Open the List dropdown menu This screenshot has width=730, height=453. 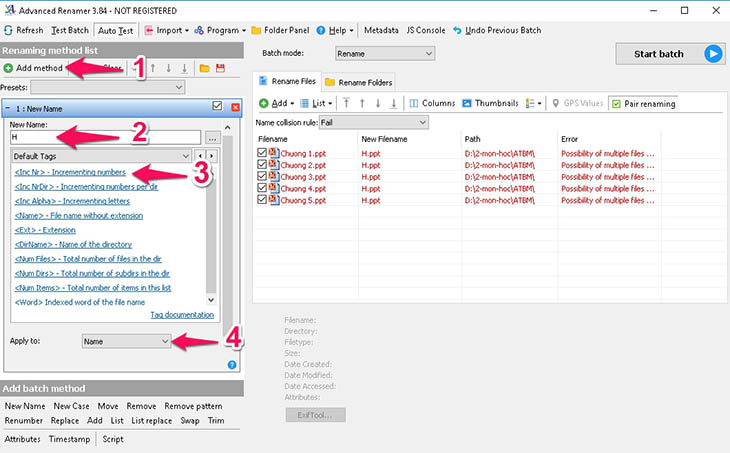[x=316, y=103]
